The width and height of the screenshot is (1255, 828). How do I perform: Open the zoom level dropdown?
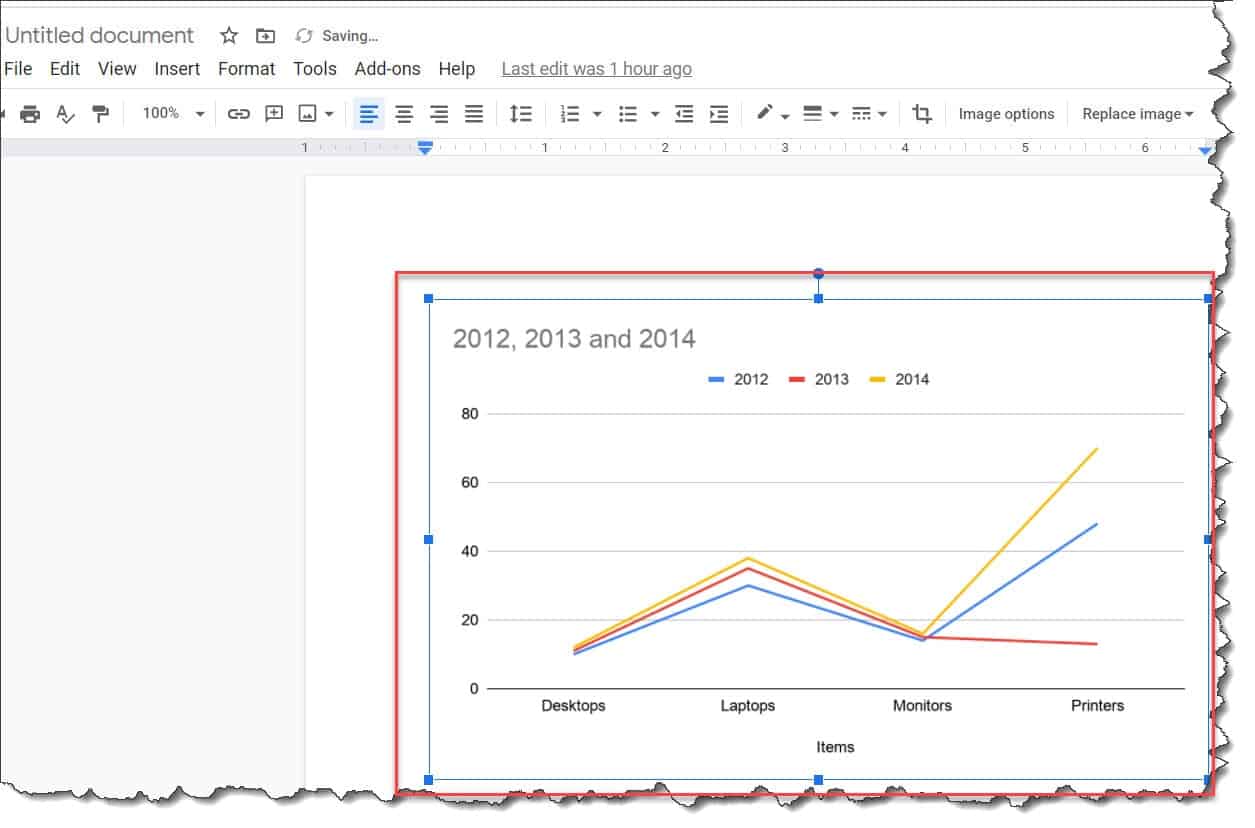[171, 113]
